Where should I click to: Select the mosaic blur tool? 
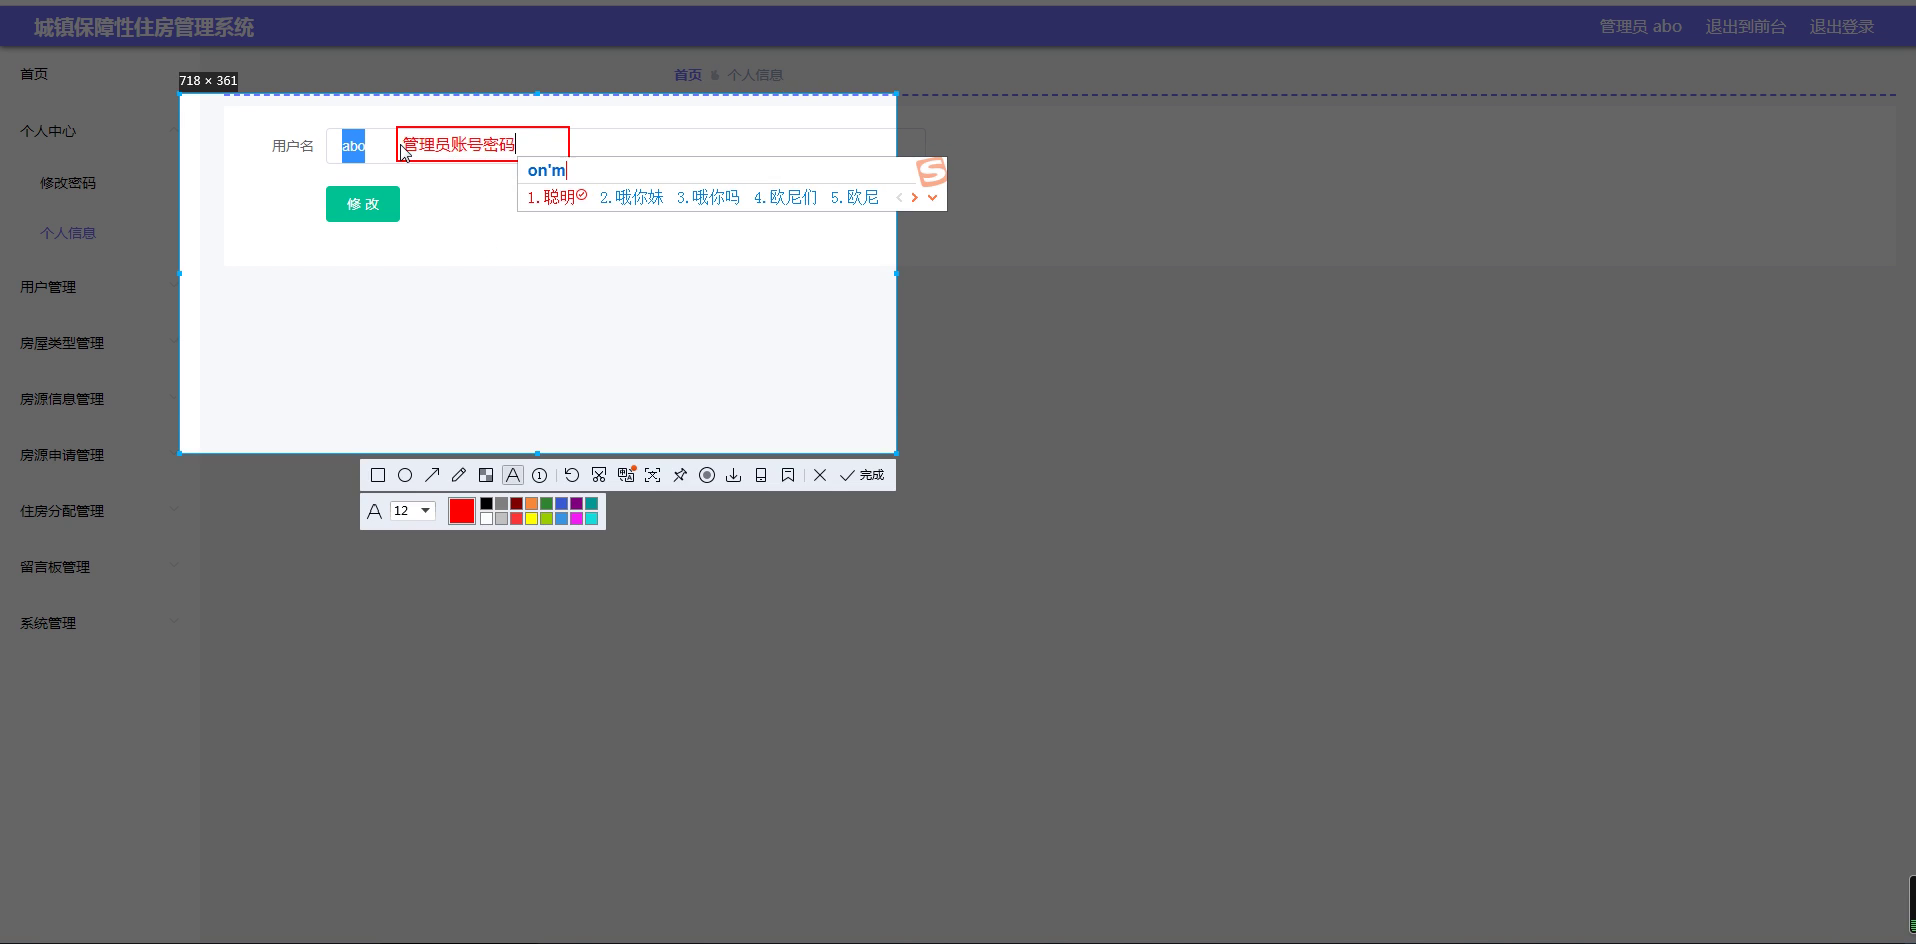click(486, 475)
